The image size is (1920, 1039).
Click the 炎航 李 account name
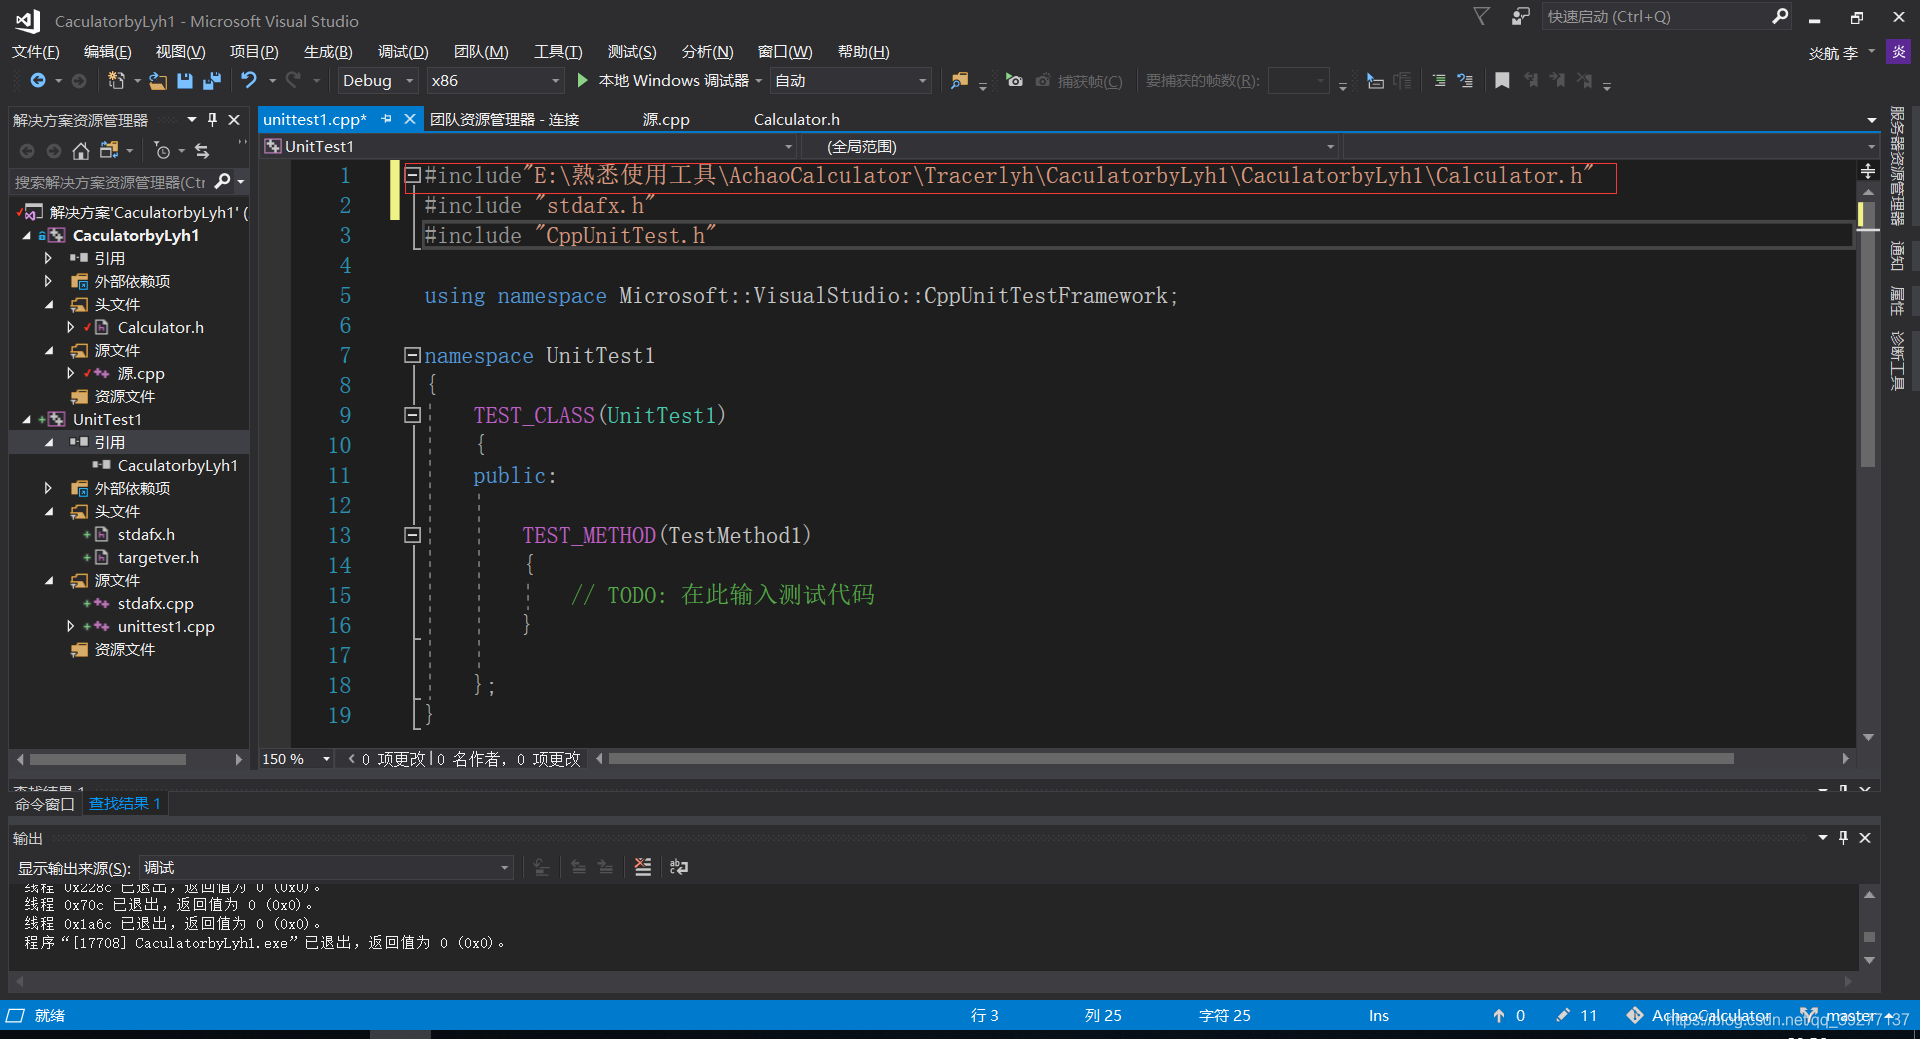coord(1833,52)
